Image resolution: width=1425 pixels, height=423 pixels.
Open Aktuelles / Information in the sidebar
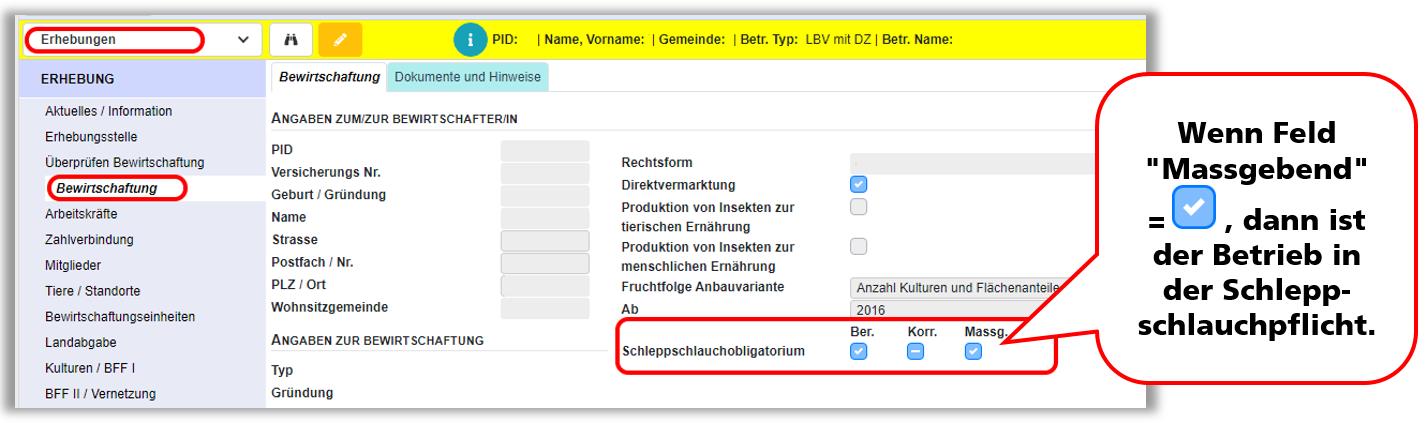[x=108, y=111]
